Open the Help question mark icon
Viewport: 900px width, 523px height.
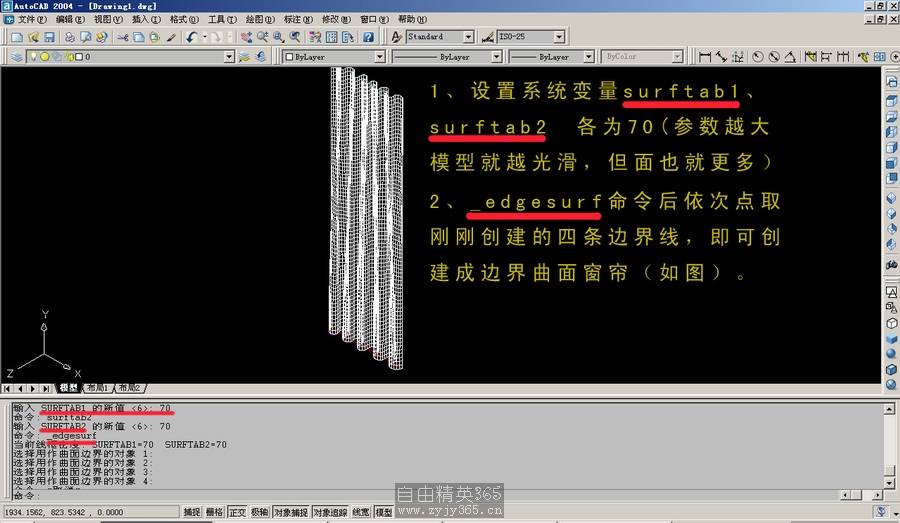coord(368,37)
